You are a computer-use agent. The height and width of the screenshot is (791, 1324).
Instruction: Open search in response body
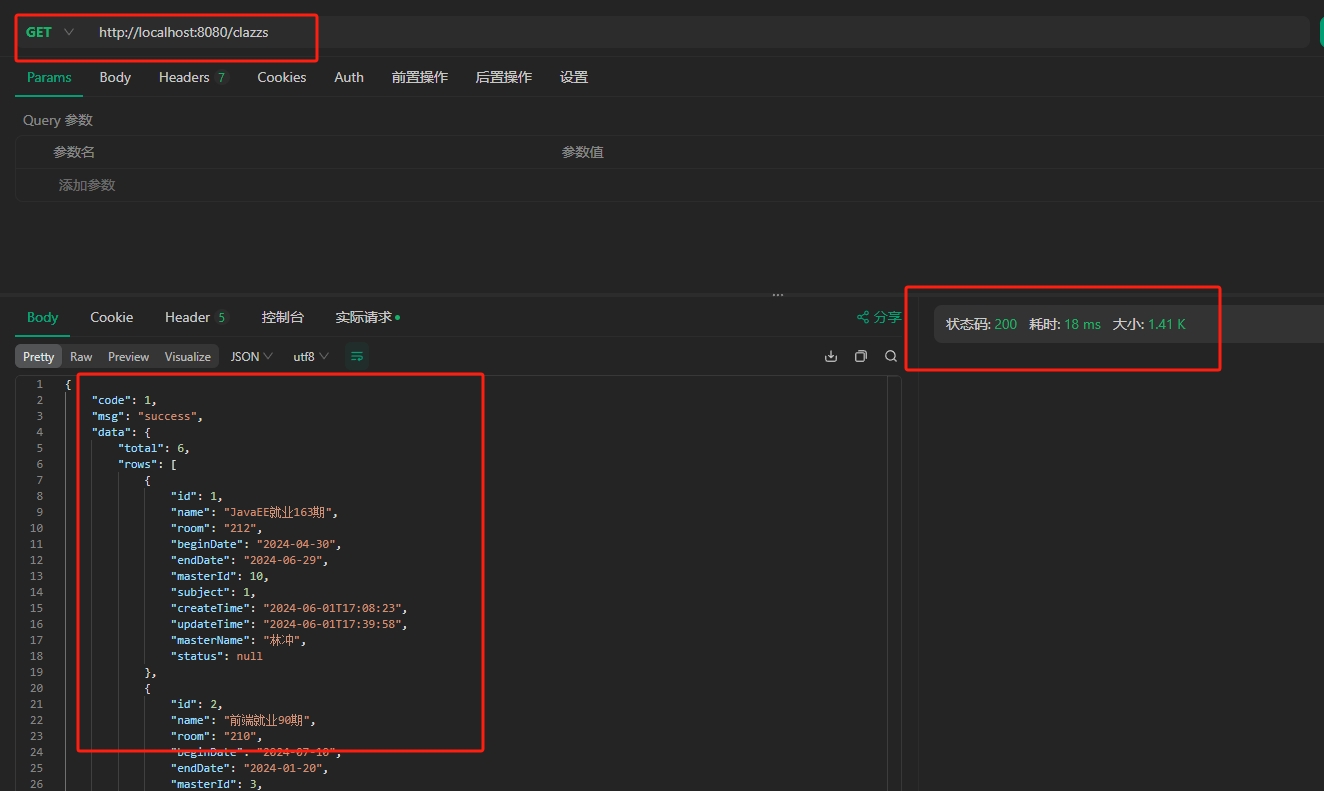(890, 356)
